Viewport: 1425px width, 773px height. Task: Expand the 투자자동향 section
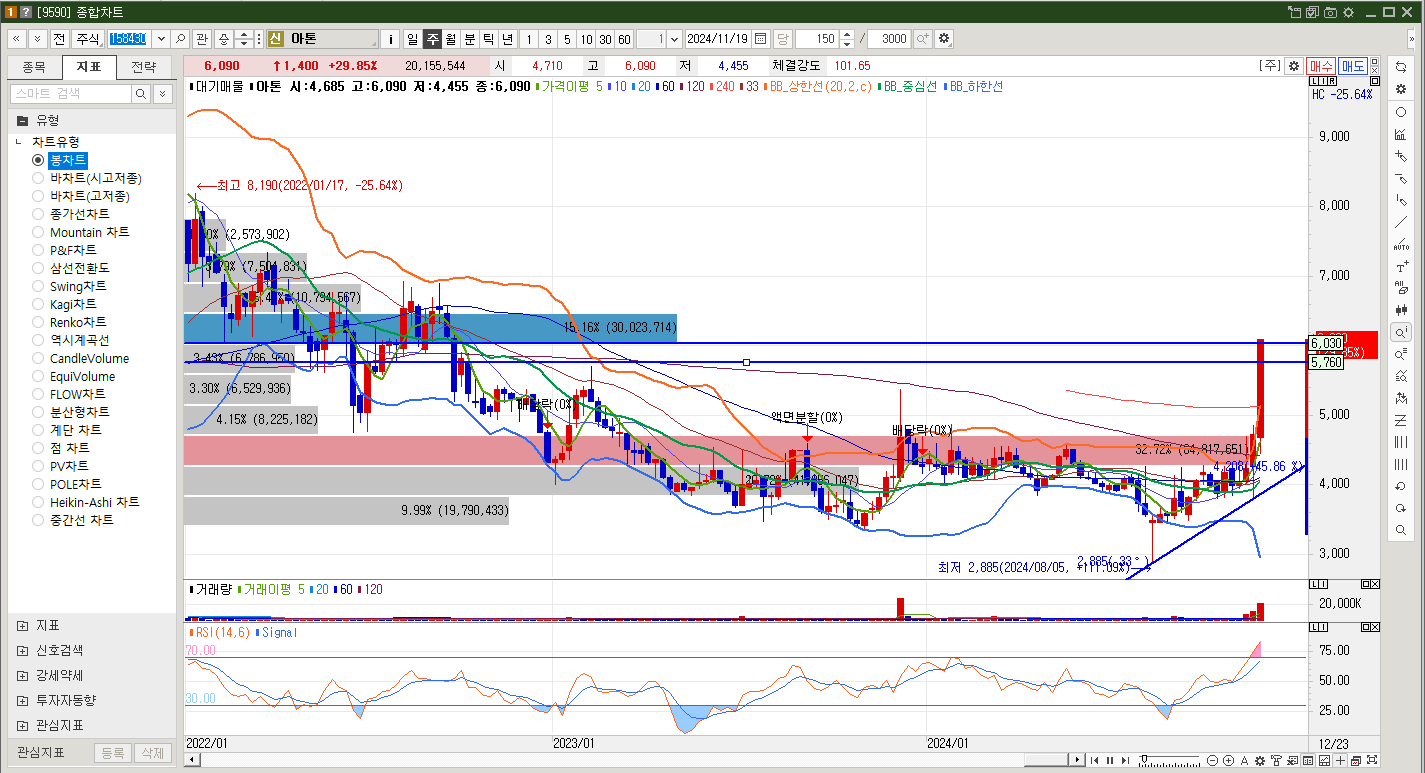22,700
